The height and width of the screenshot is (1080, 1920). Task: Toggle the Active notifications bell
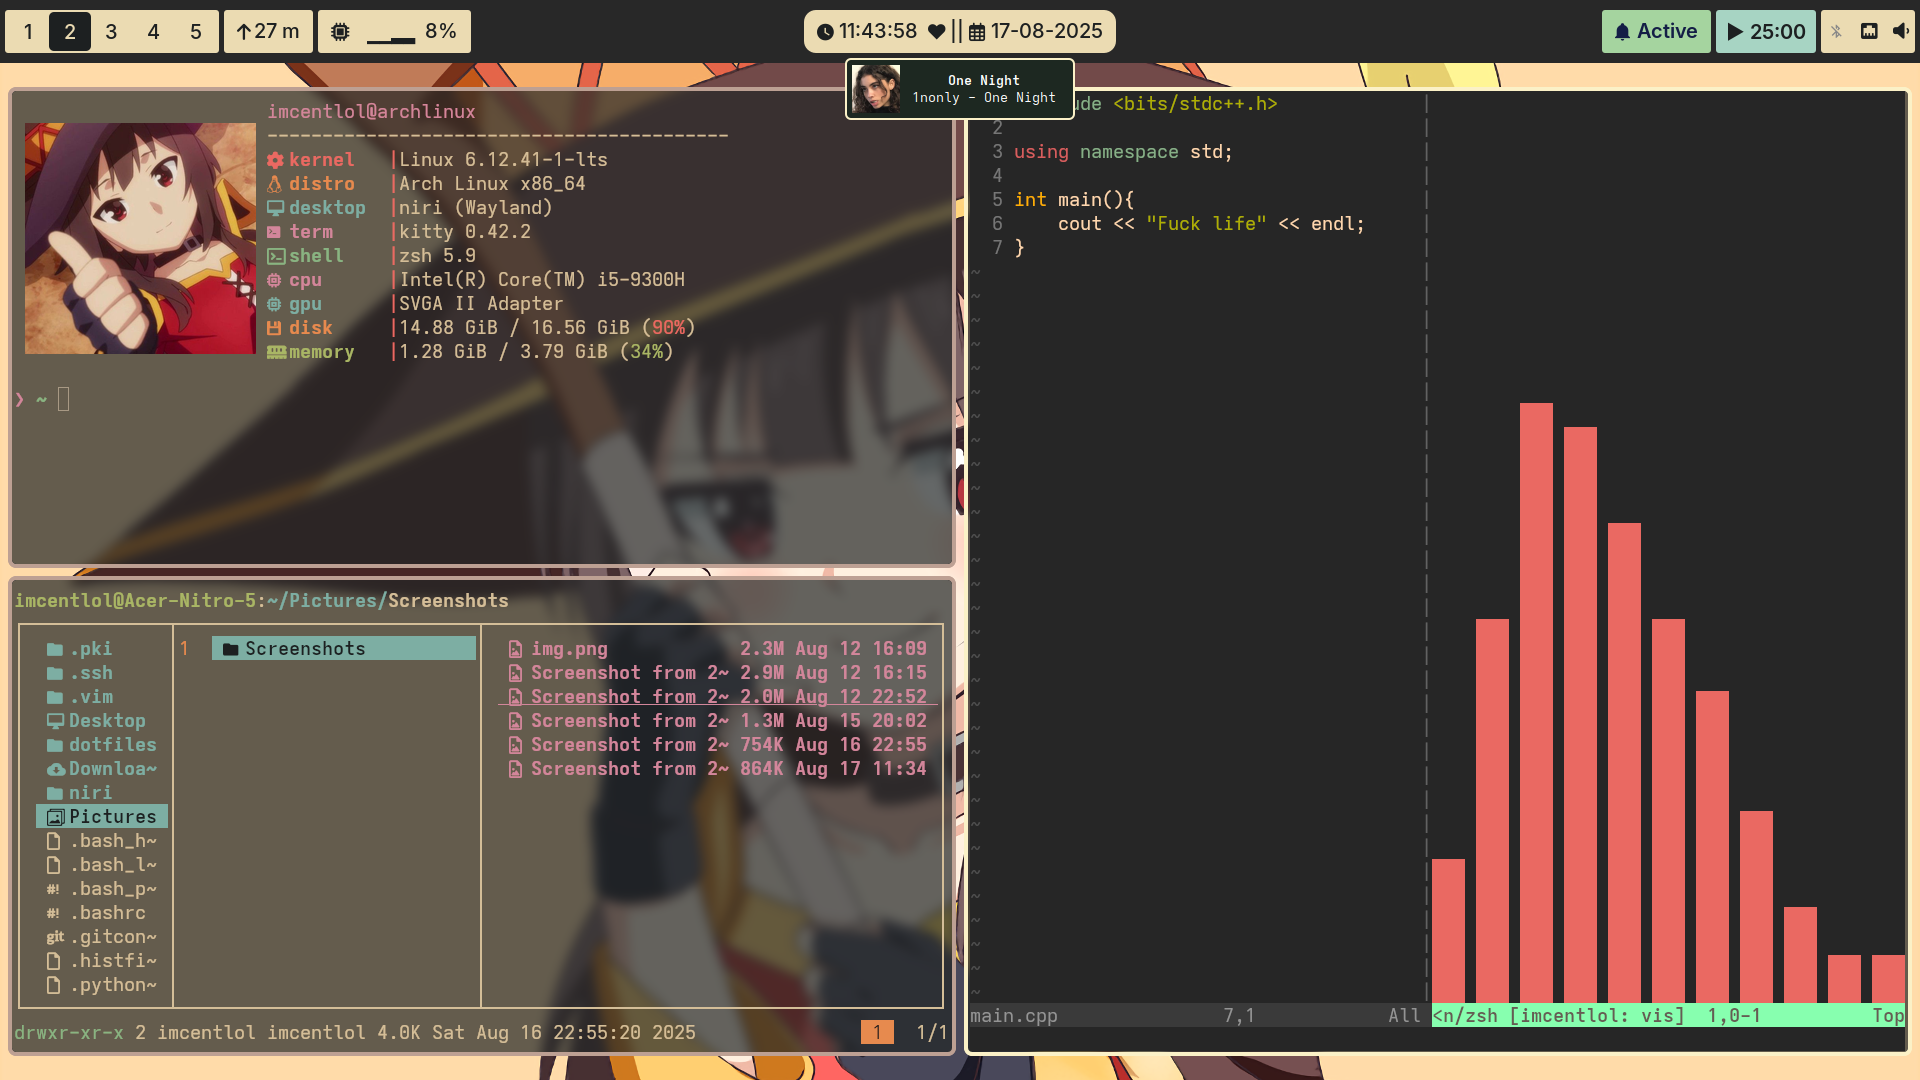1656,31
